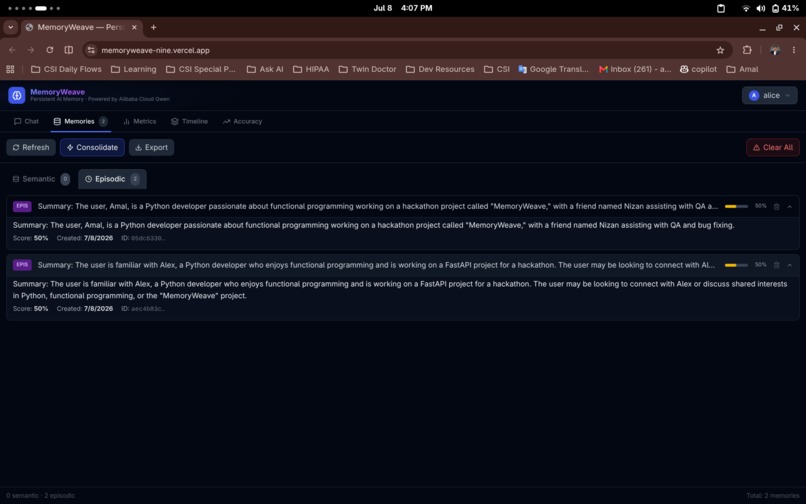Open the browser three-dot menu

794,50
